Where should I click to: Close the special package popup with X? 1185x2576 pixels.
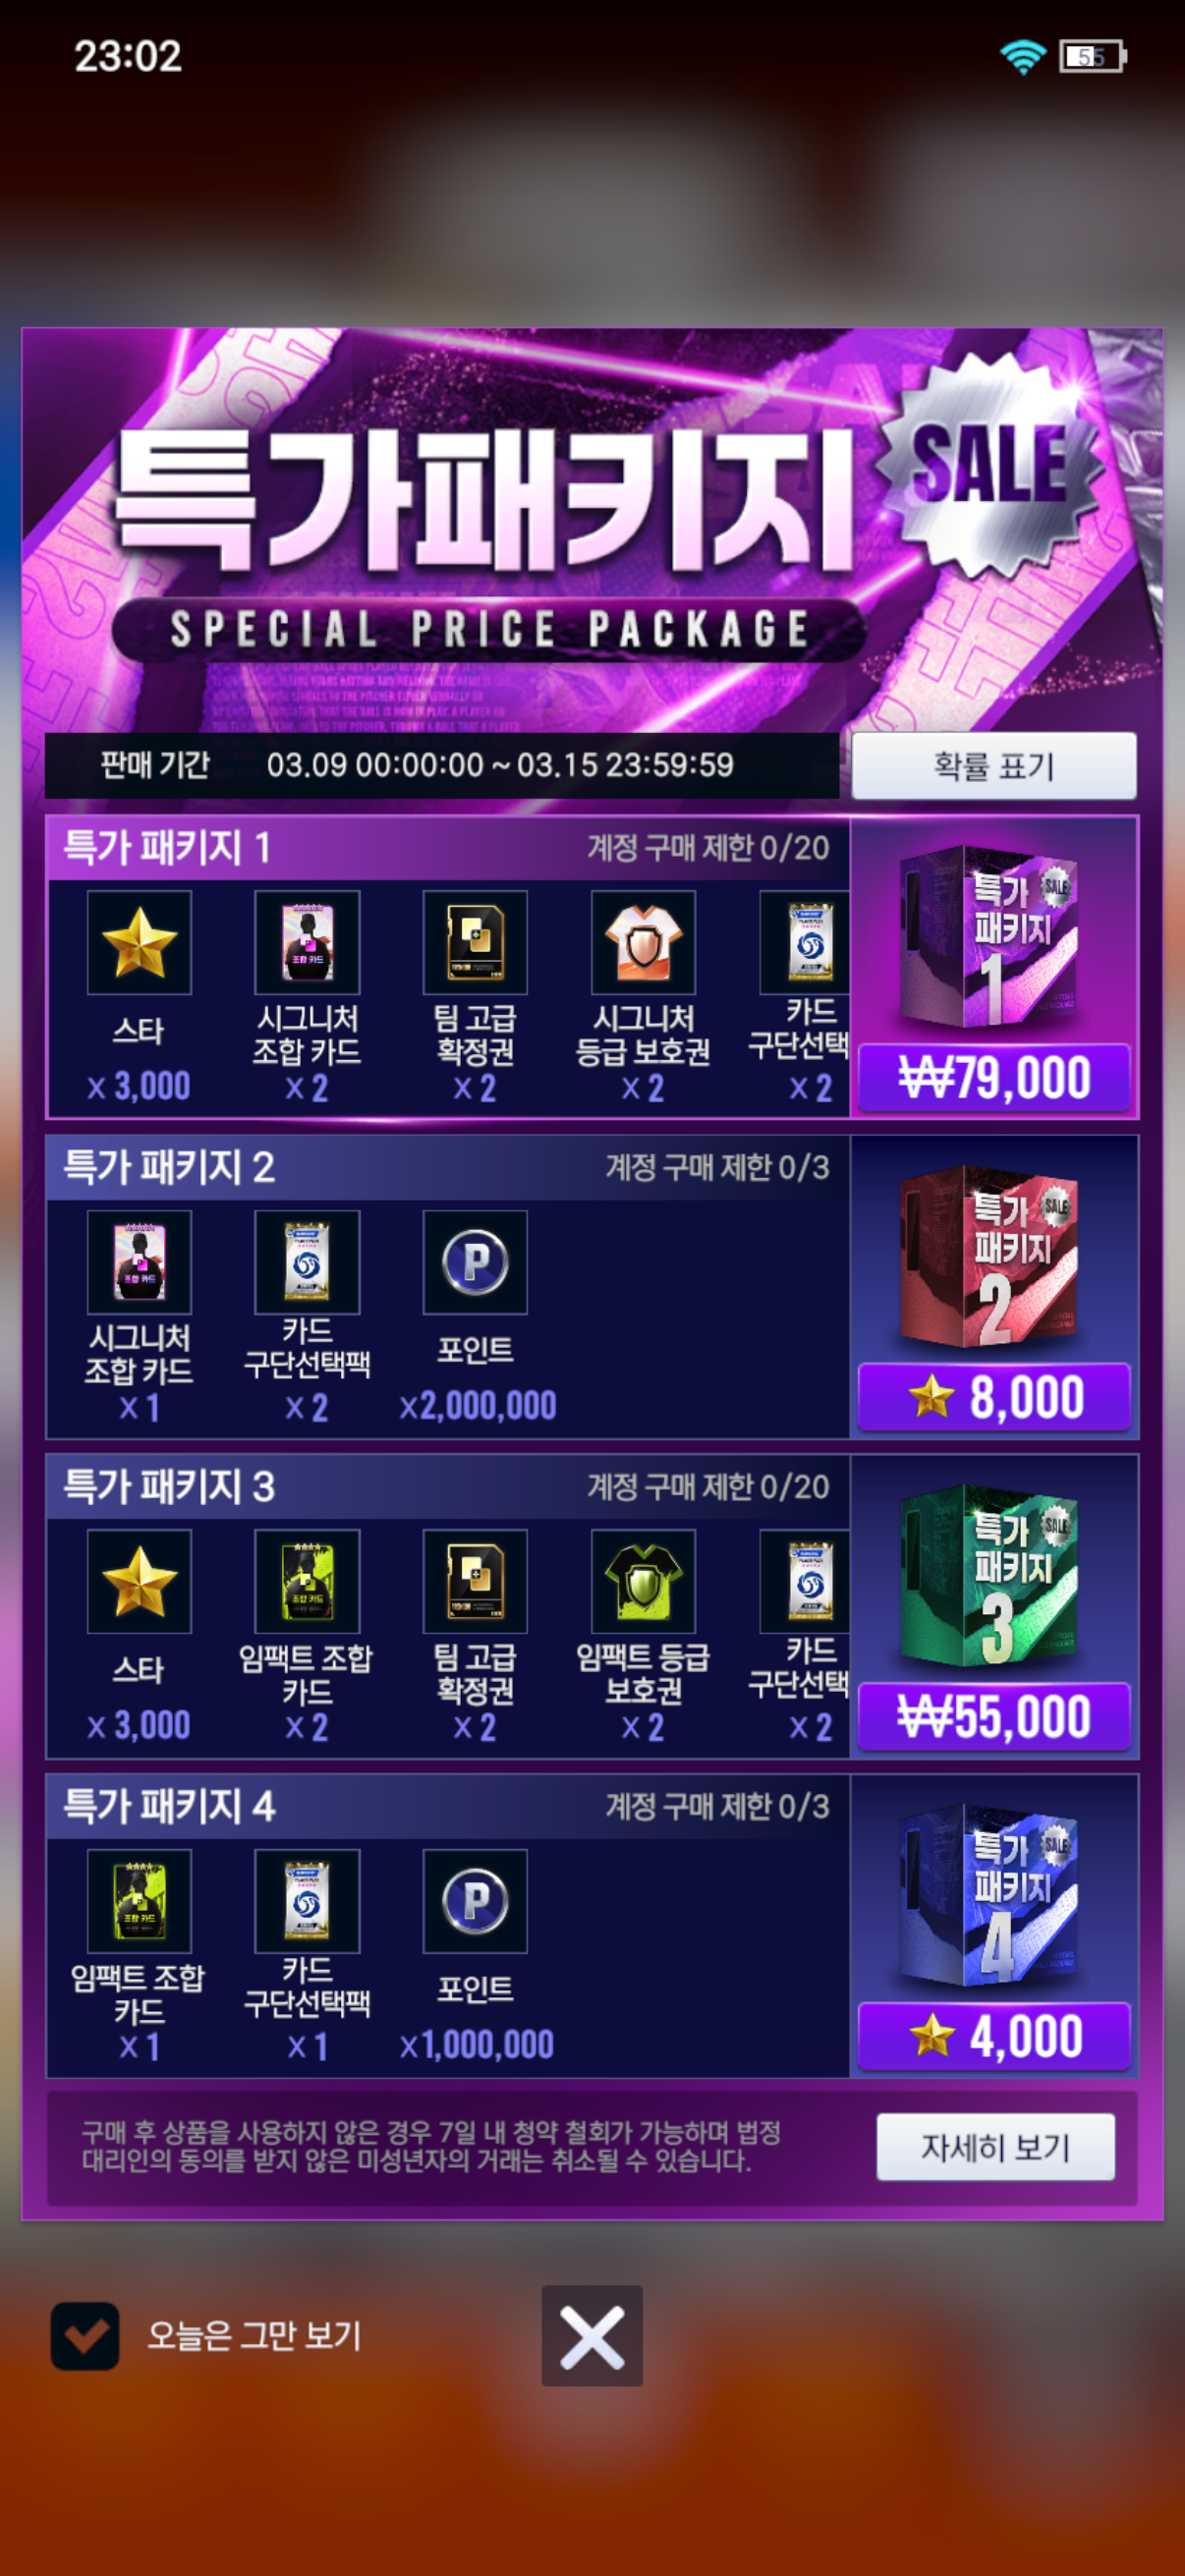tap(592, 2336)
